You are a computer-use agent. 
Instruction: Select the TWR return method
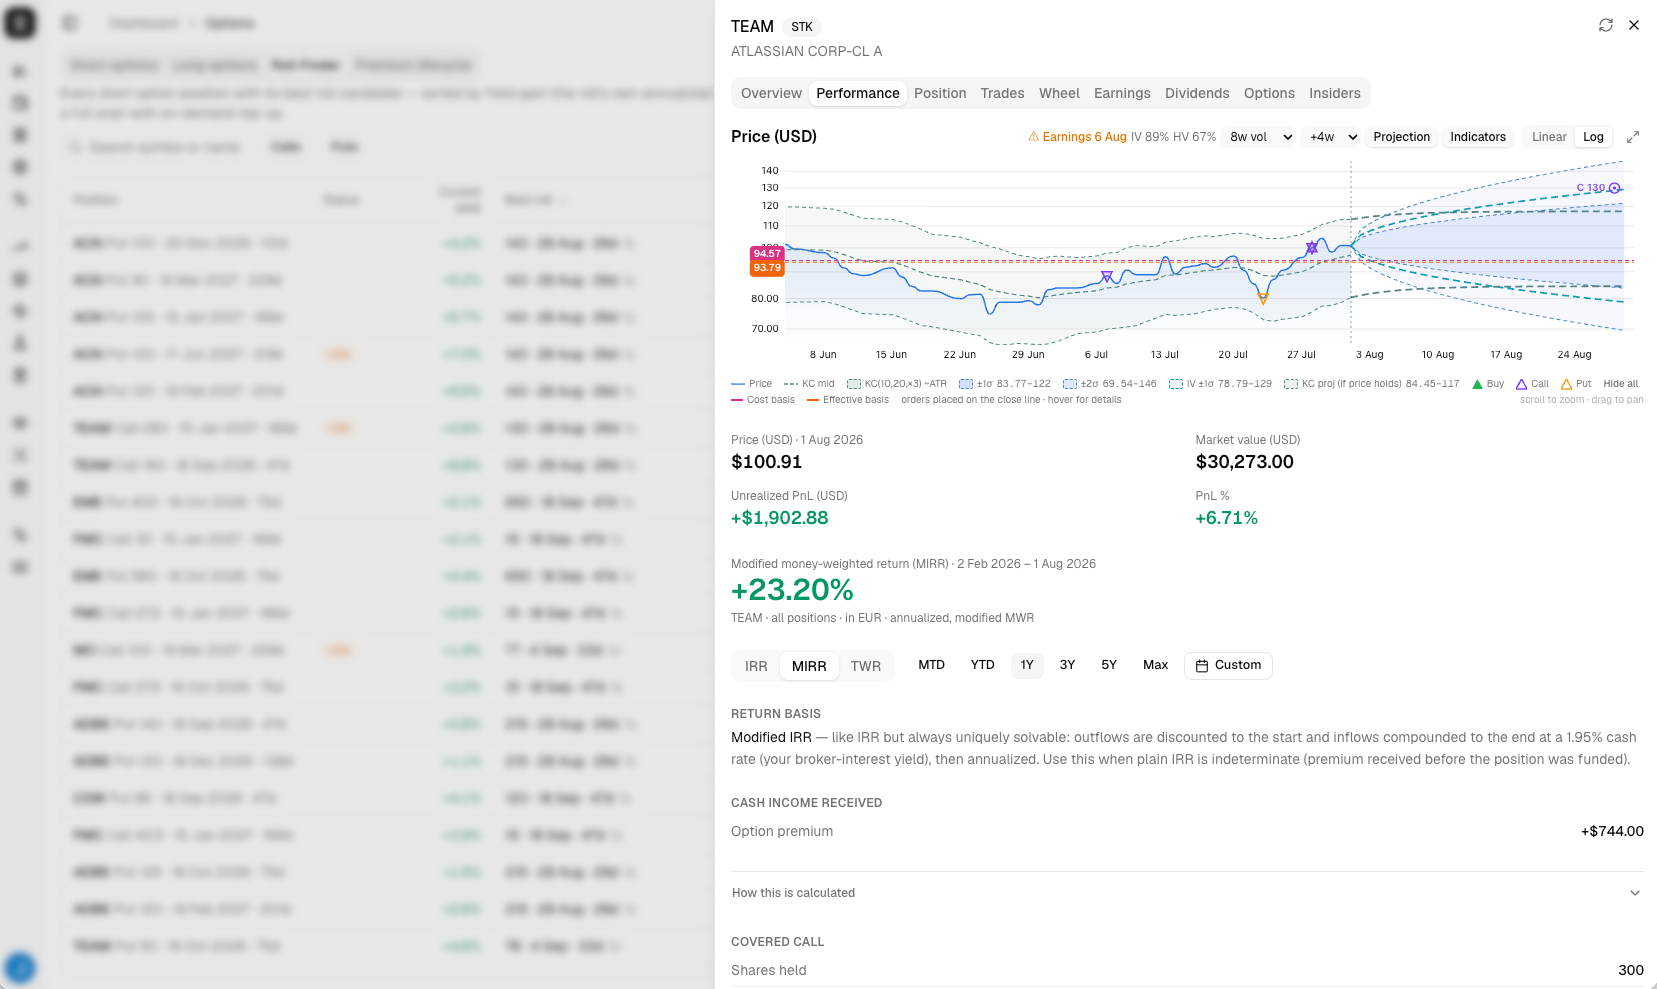click(866, 666)
